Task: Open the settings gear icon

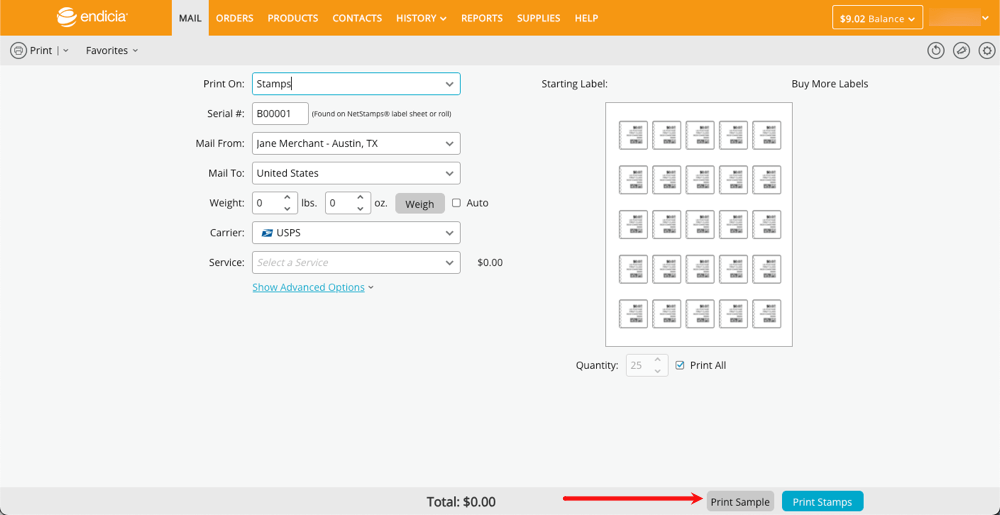Action: (987, 50)
